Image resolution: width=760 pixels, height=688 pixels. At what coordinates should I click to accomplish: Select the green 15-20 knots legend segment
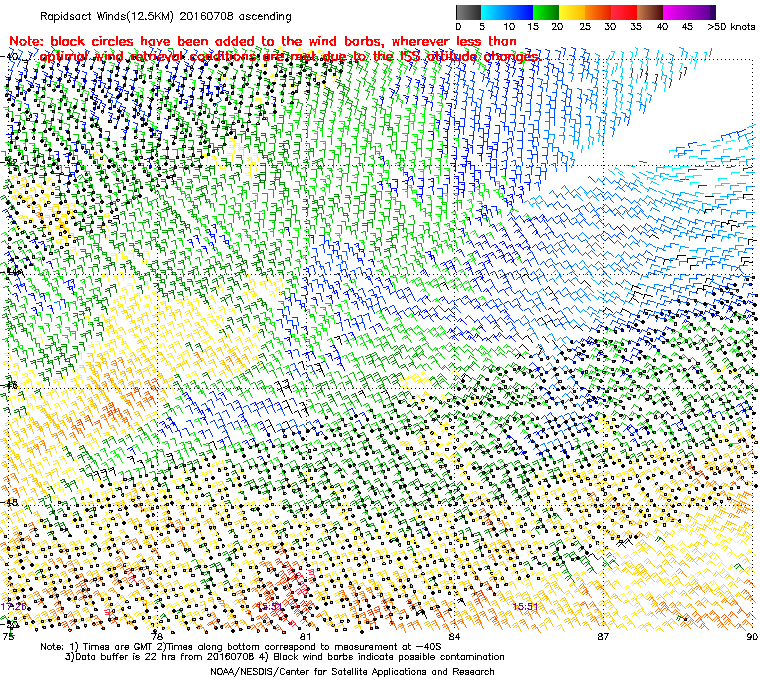tap(546, 12)
